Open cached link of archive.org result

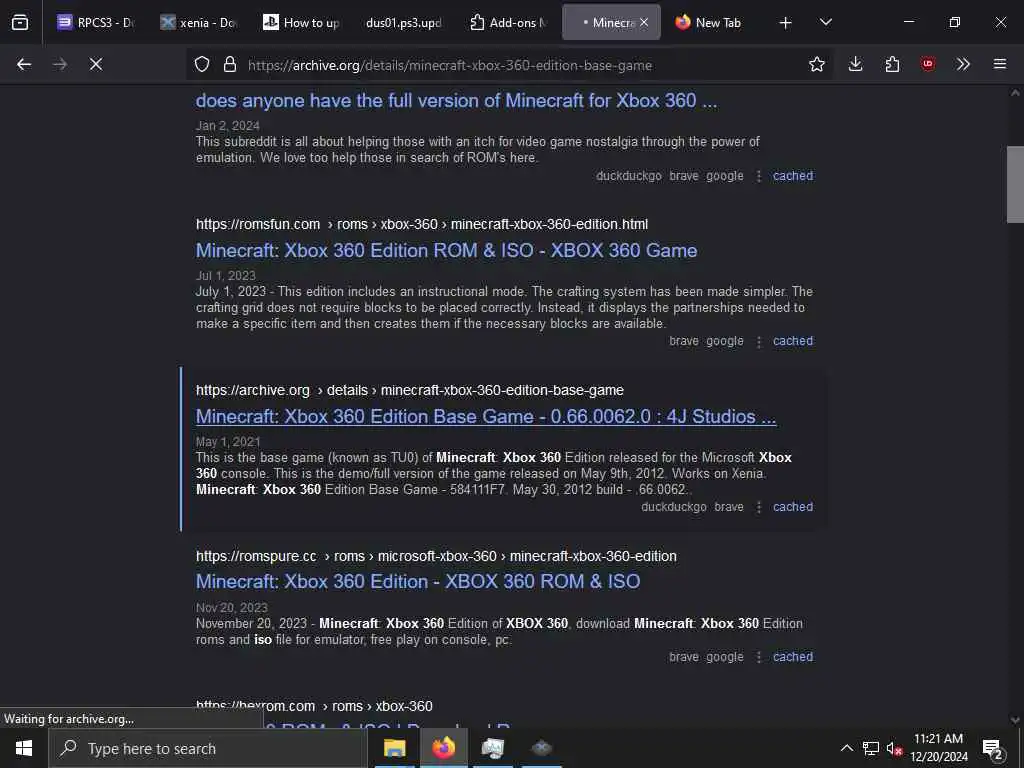[x=793, y=507]
